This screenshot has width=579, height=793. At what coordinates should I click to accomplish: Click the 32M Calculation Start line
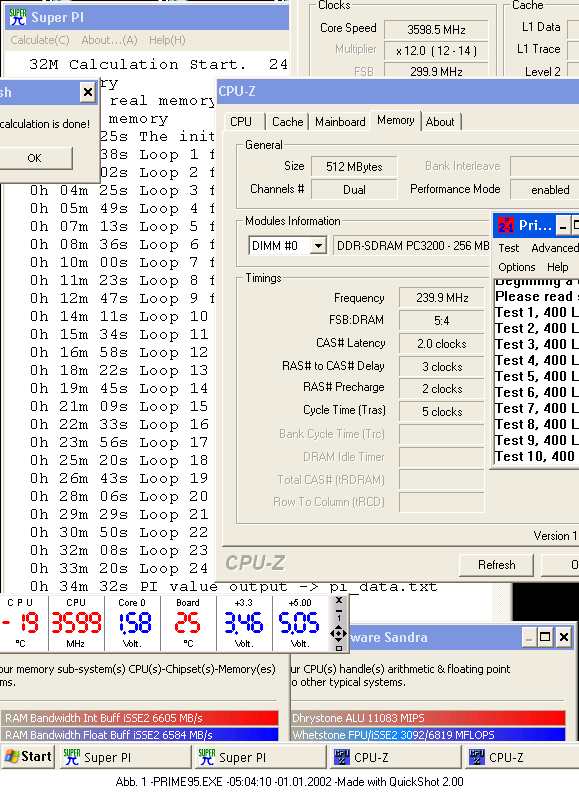point(158,64)
